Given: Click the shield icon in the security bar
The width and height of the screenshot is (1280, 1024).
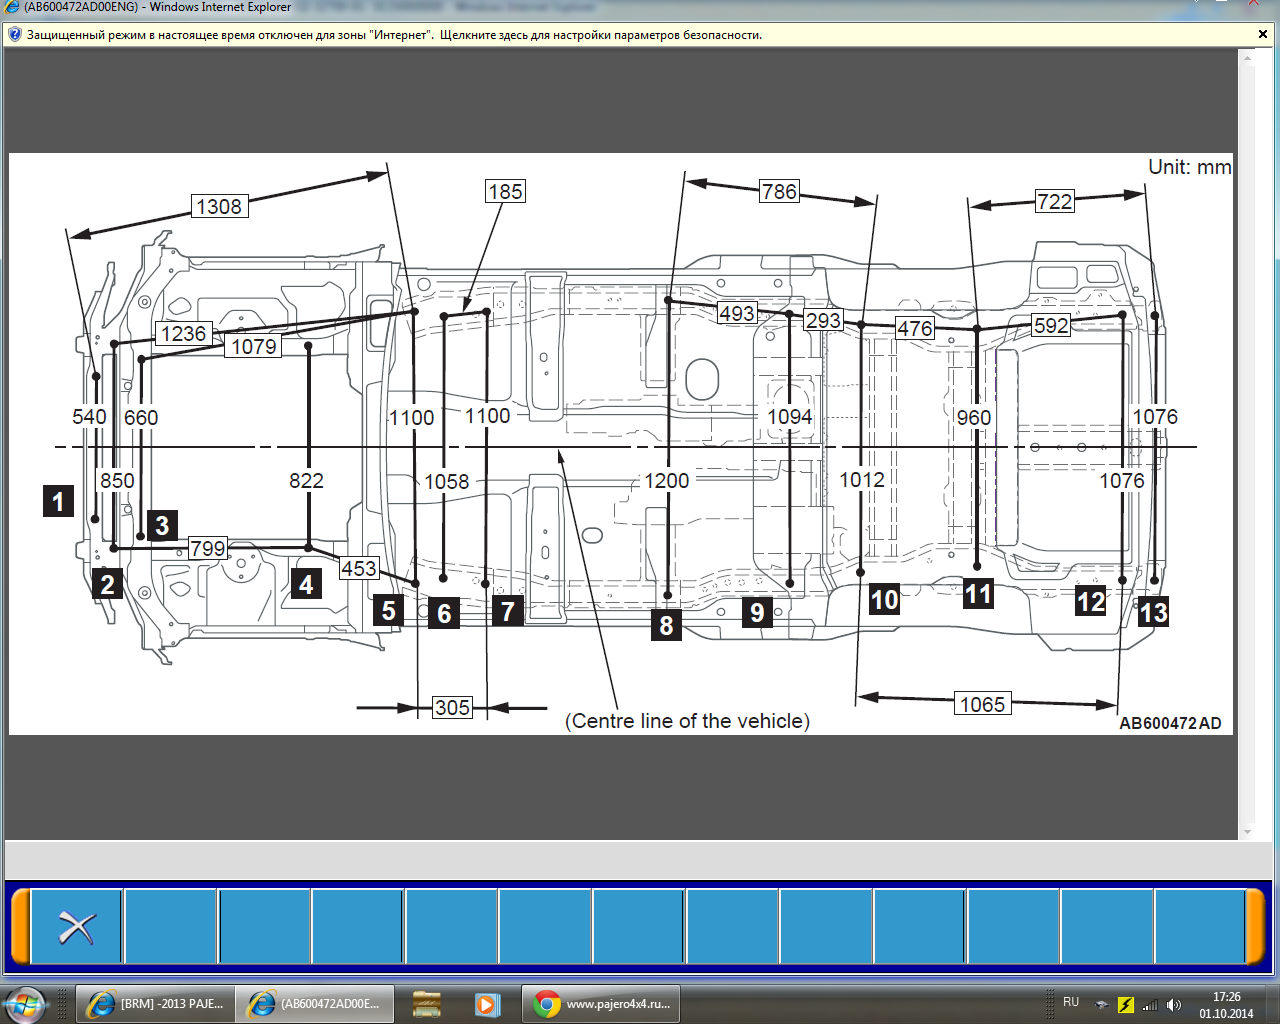Looking at the screenshot, I should tap(14, 35).
